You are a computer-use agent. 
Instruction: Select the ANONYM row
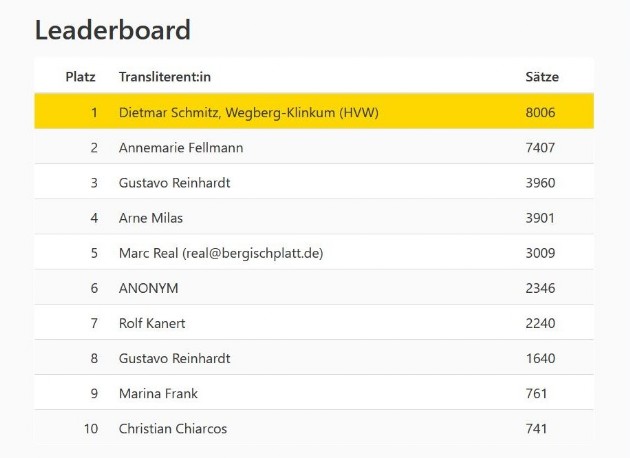tap(314, 287)
